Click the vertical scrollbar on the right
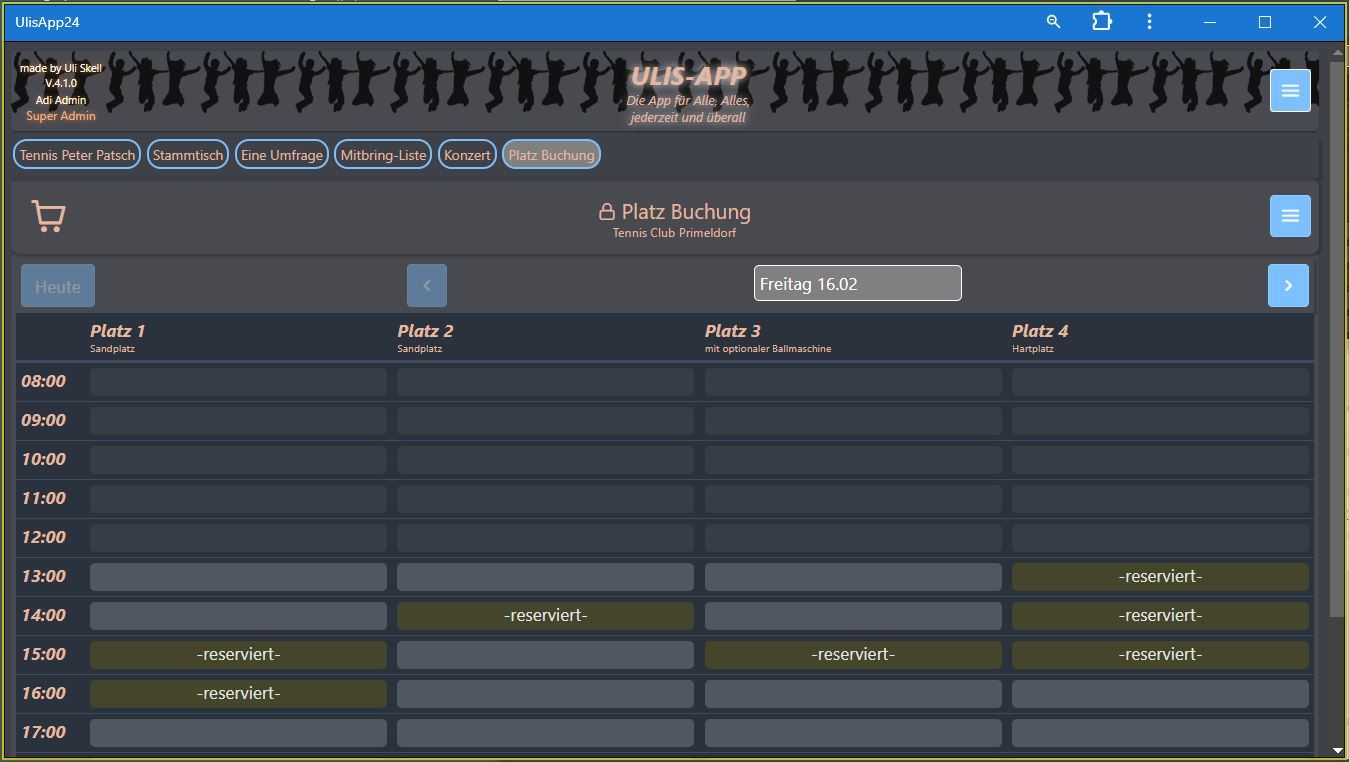1349x762 pixels. point(1338,340)
